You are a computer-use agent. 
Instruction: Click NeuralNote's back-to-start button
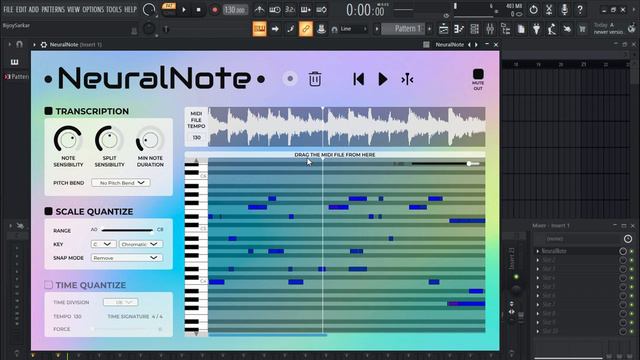coord(358,79)
